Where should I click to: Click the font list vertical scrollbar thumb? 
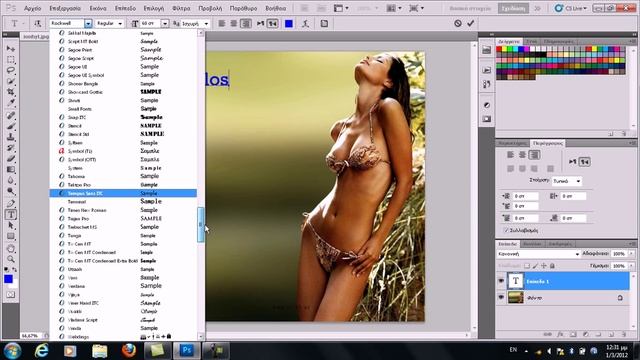200,224
